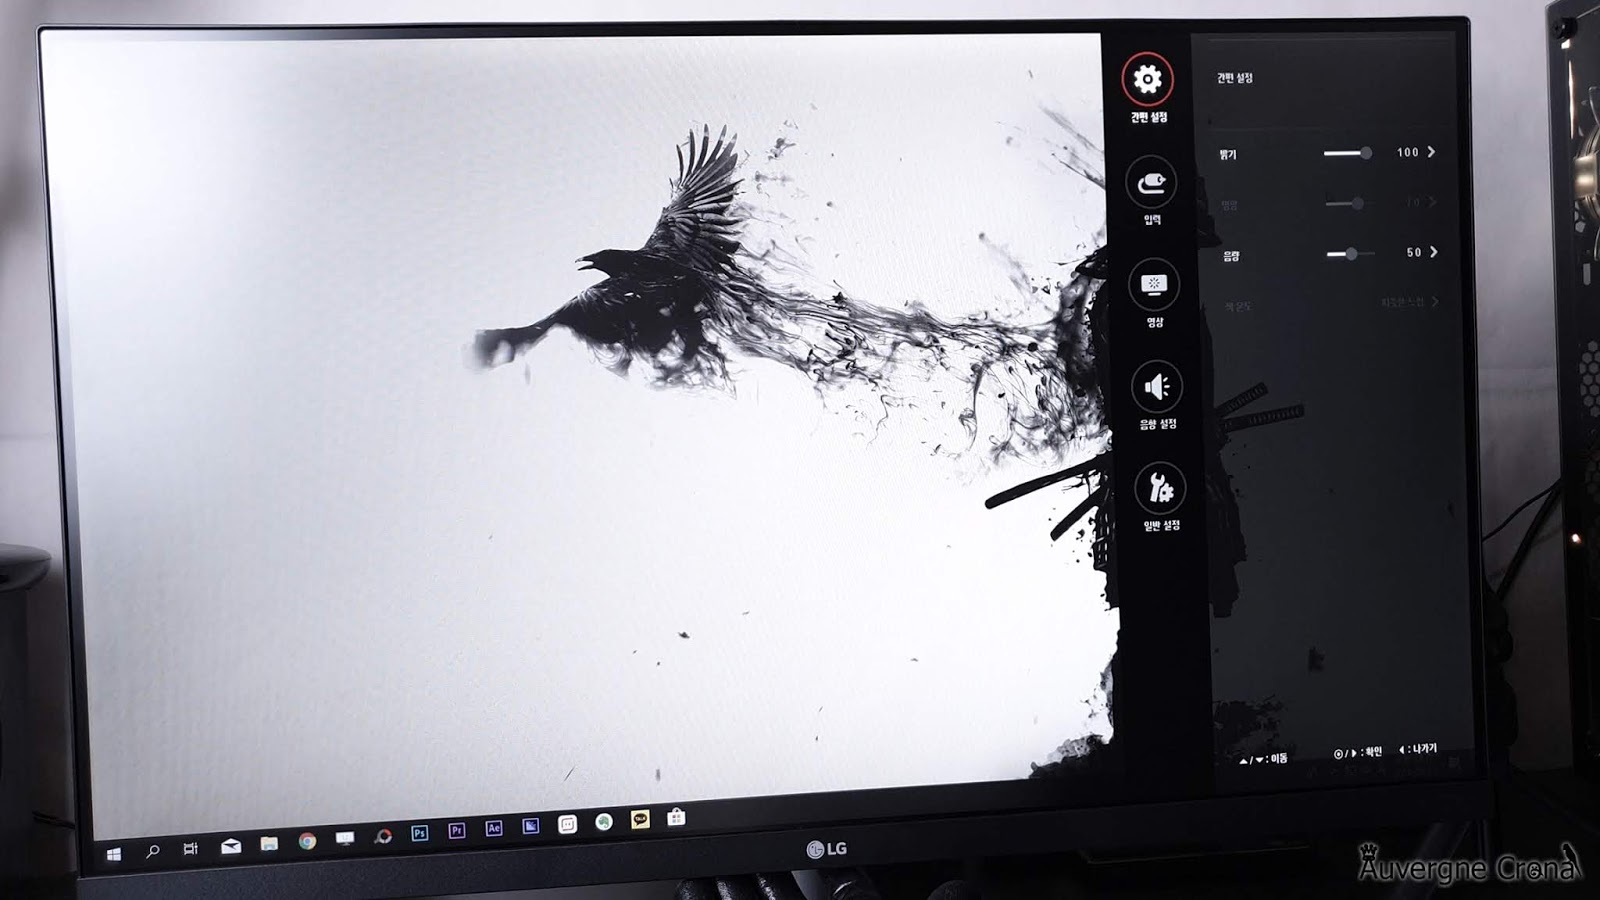Click the volume value 50
1600x900 pixels.
1414,252
